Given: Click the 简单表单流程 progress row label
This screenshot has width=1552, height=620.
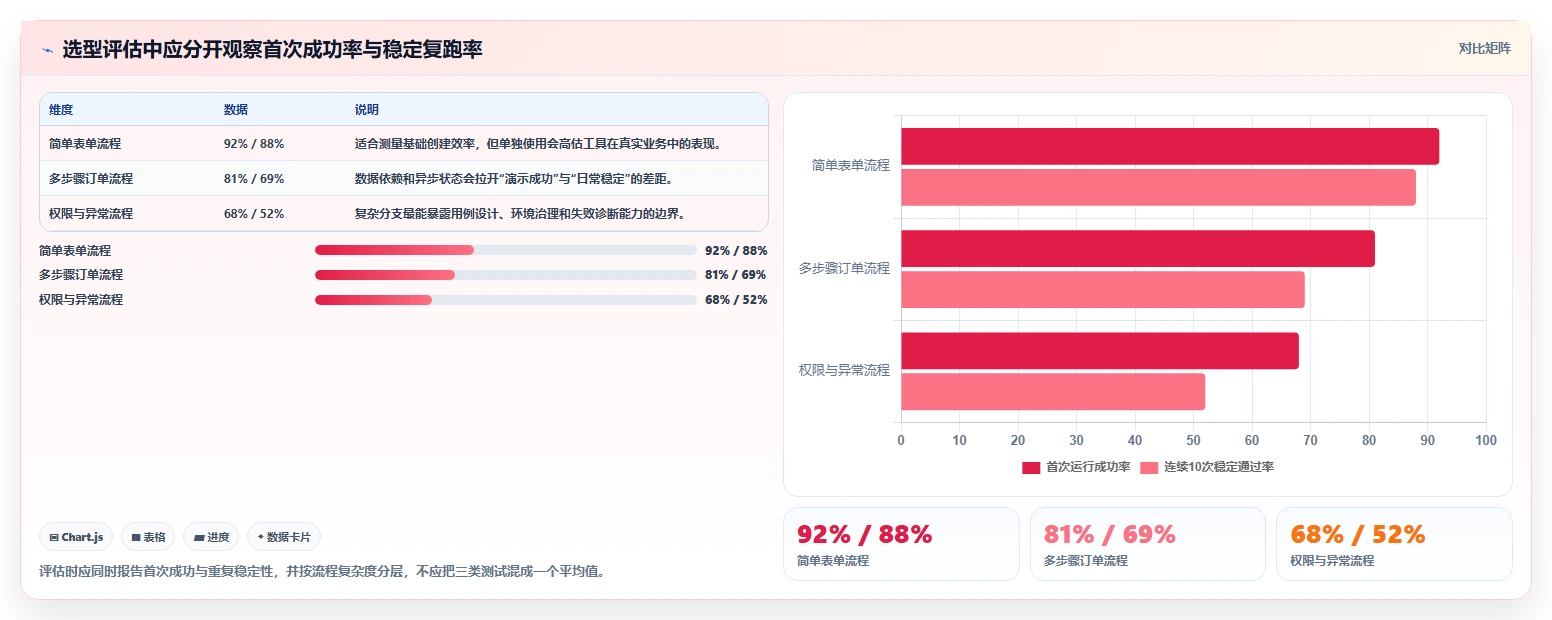Looking at the screenshot, I should pyautogui.click(x=75, y=250).
